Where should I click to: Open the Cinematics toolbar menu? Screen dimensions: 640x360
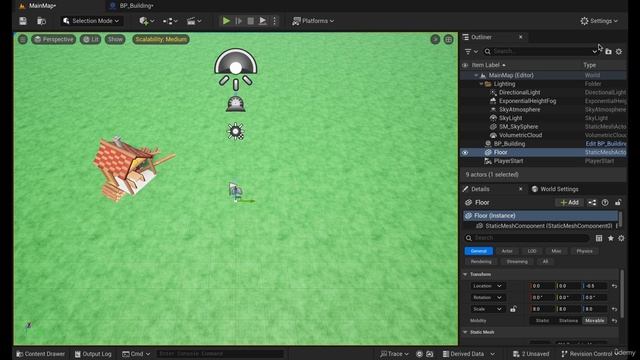click(x=194, y=21)
